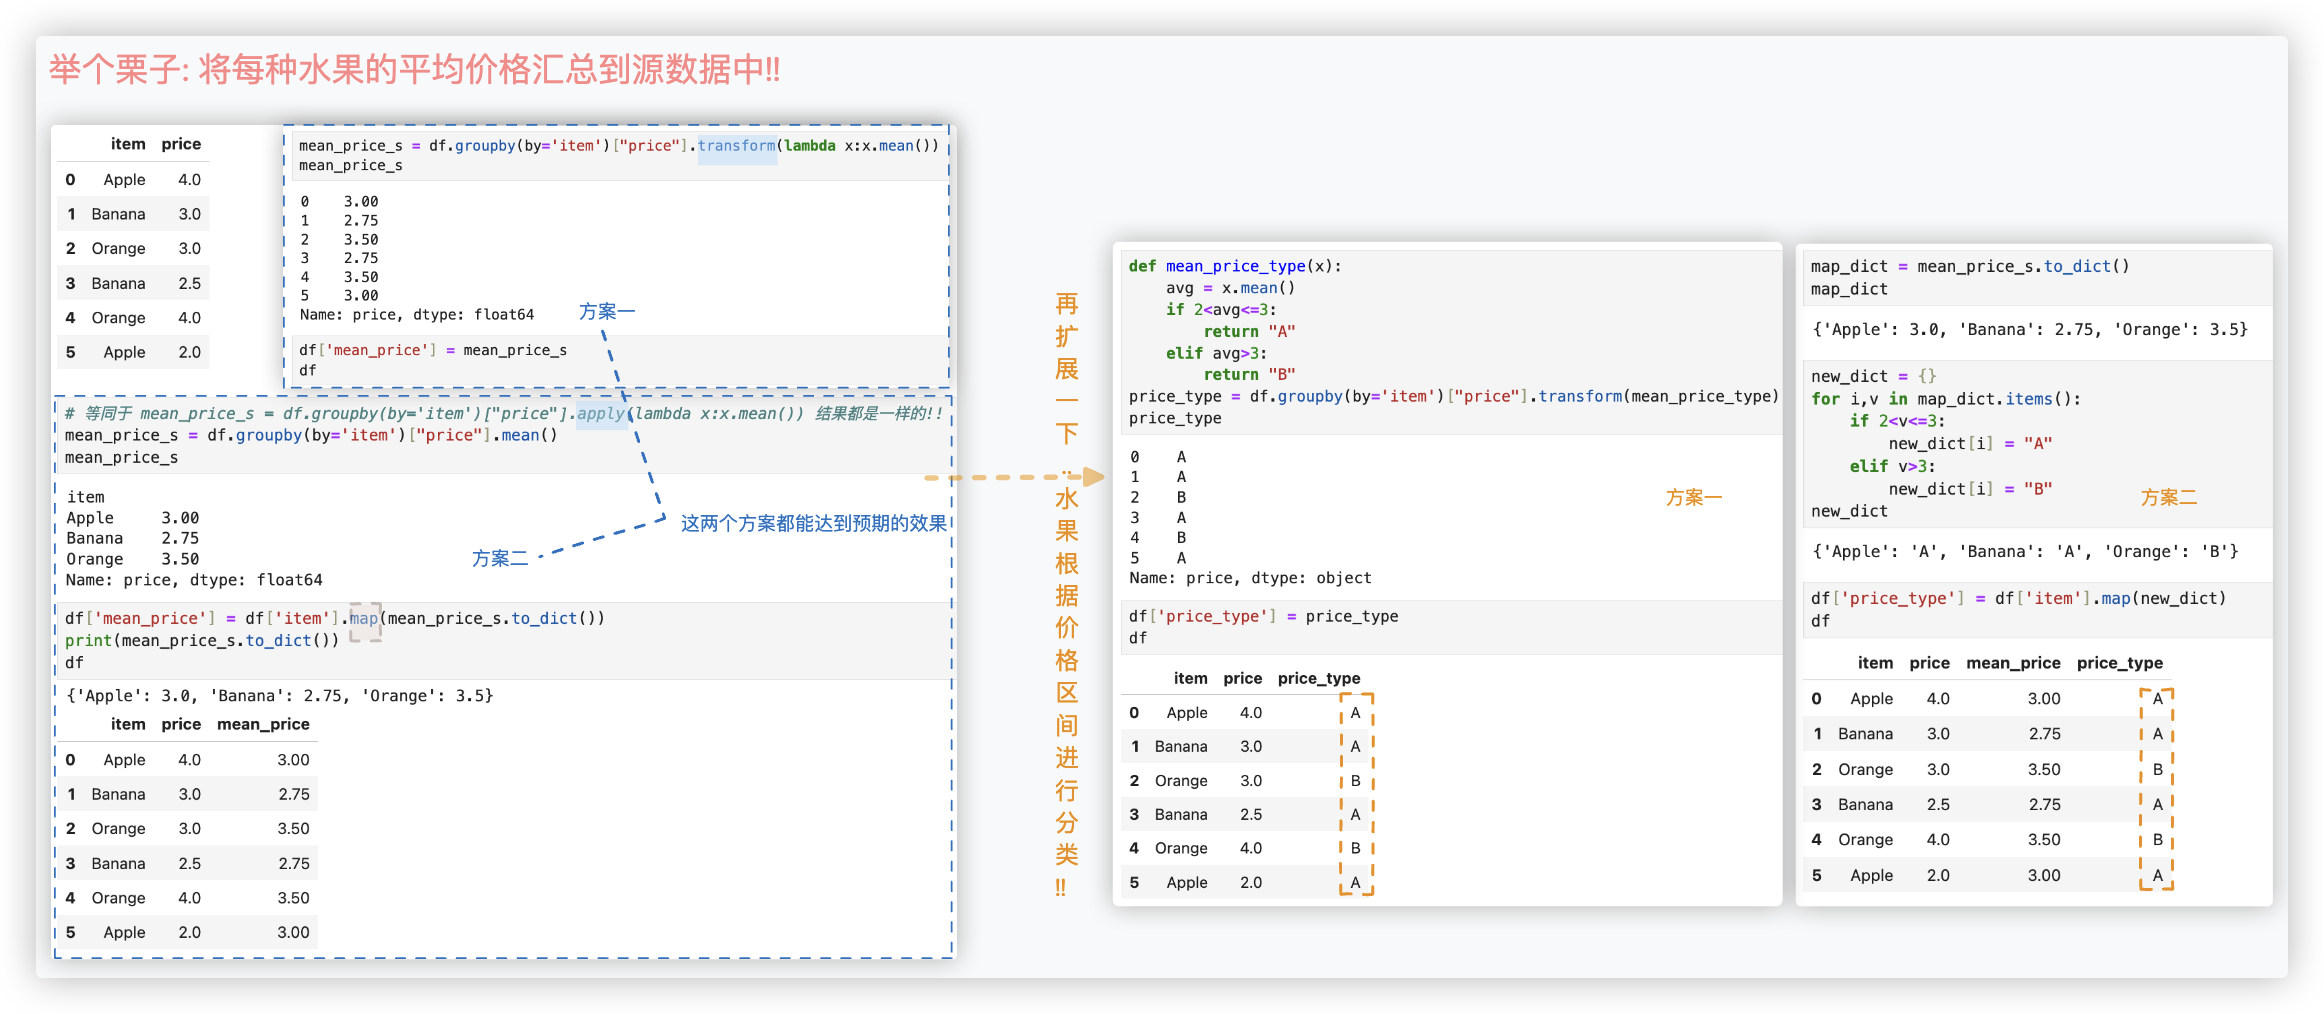The width and height of the screenshot is (2324, 1014).
Task: Select the blue 方案二 label
Action: pyautogui.click(x=500, y=559)
